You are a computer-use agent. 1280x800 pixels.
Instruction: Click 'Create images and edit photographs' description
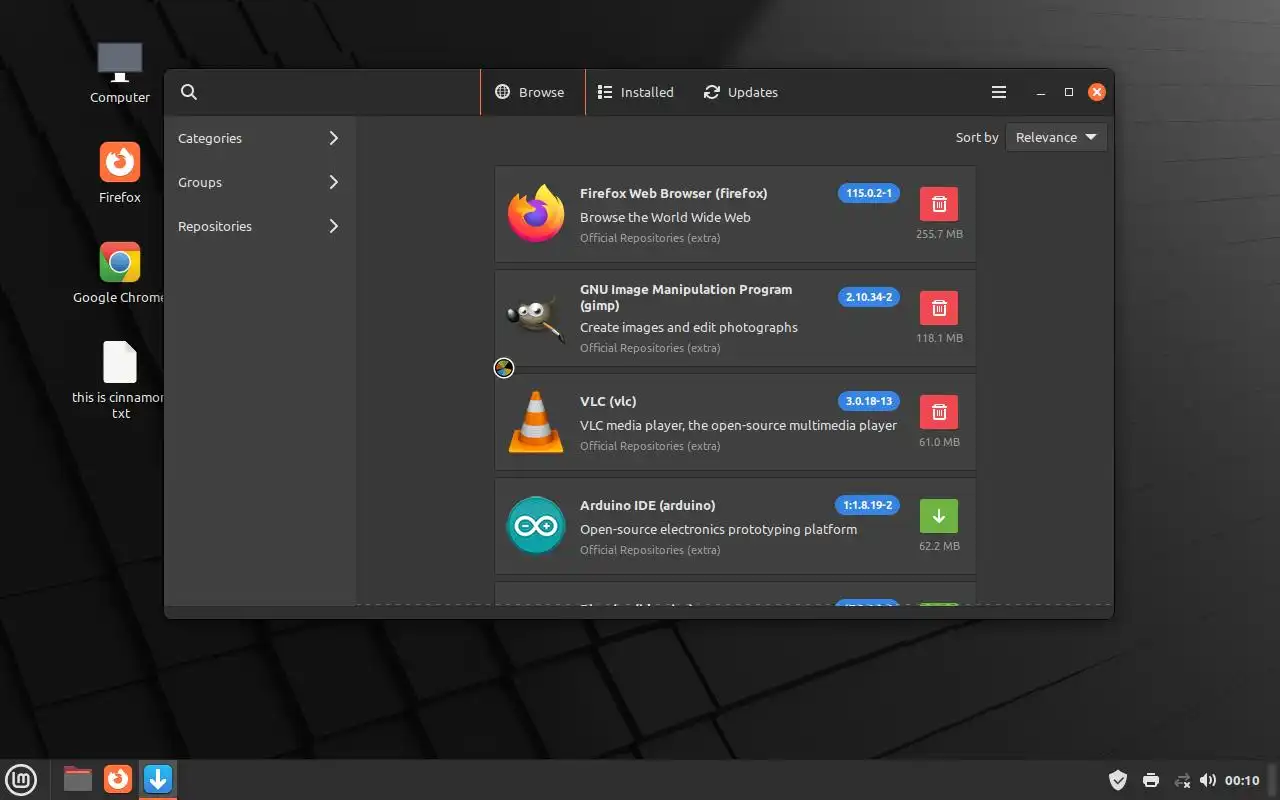coord(689,327)
